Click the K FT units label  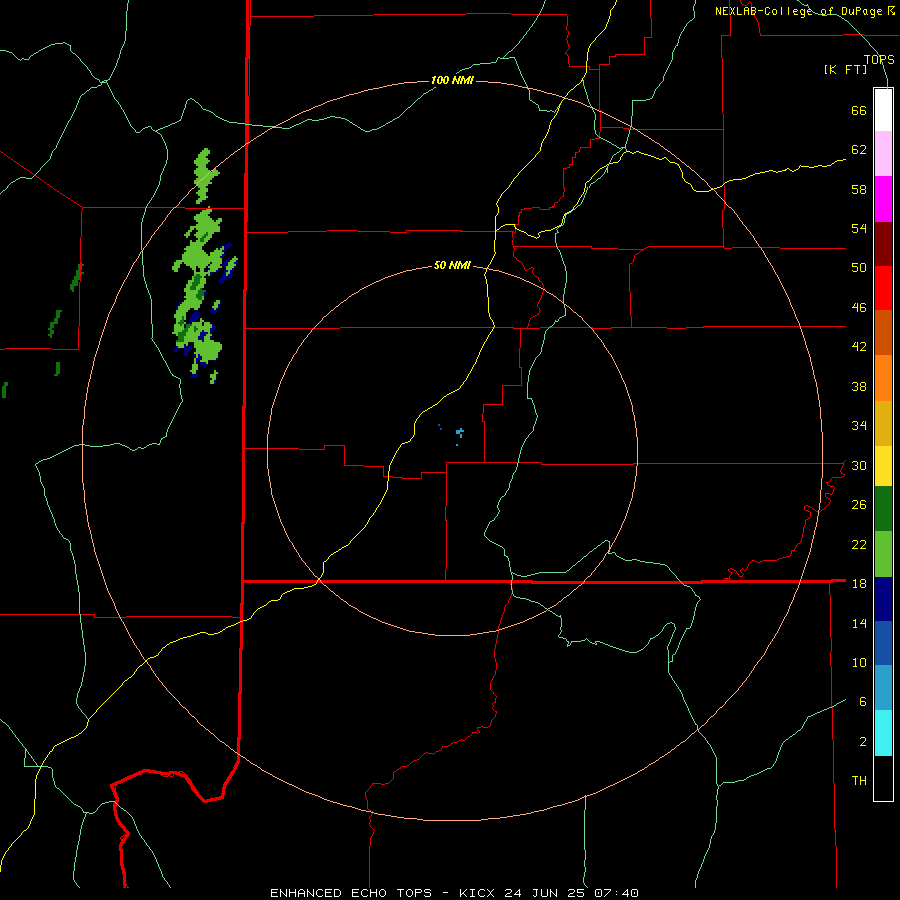click(x=846, y=69)
